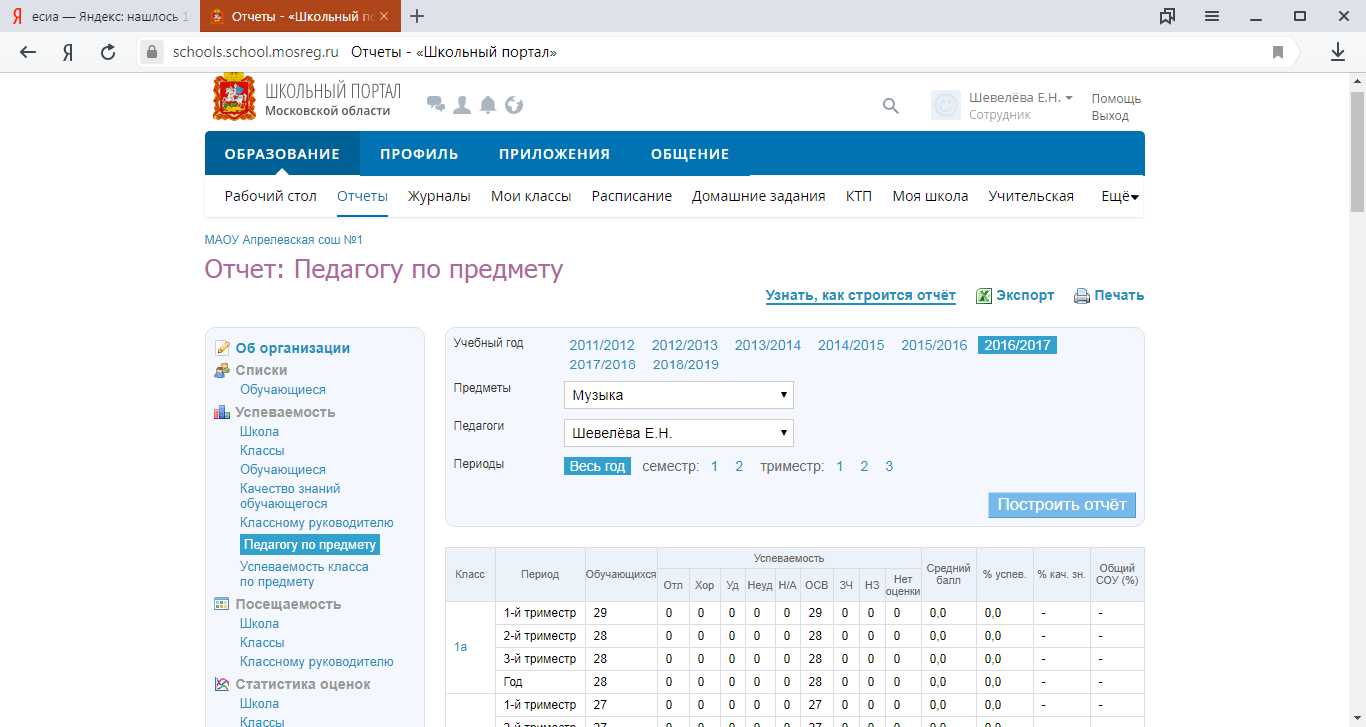Select school year 2016/2017
Image resolution: width=1366 pixels, height=727 pixels.
(x=1017, y=345)
